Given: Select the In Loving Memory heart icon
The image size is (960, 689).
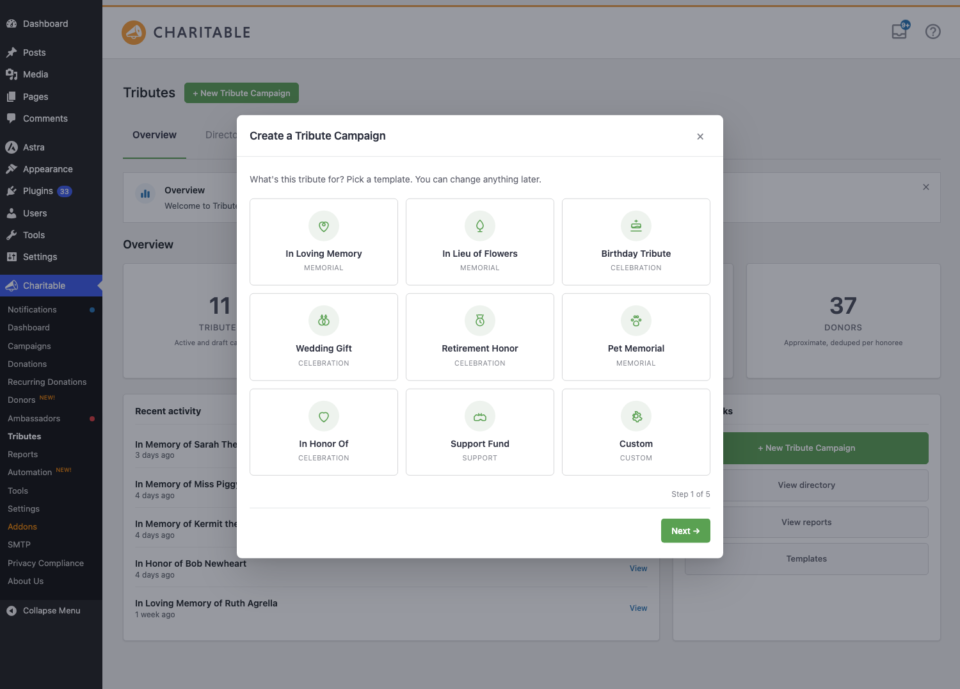Looking at the screenshot, I should 323,226.
